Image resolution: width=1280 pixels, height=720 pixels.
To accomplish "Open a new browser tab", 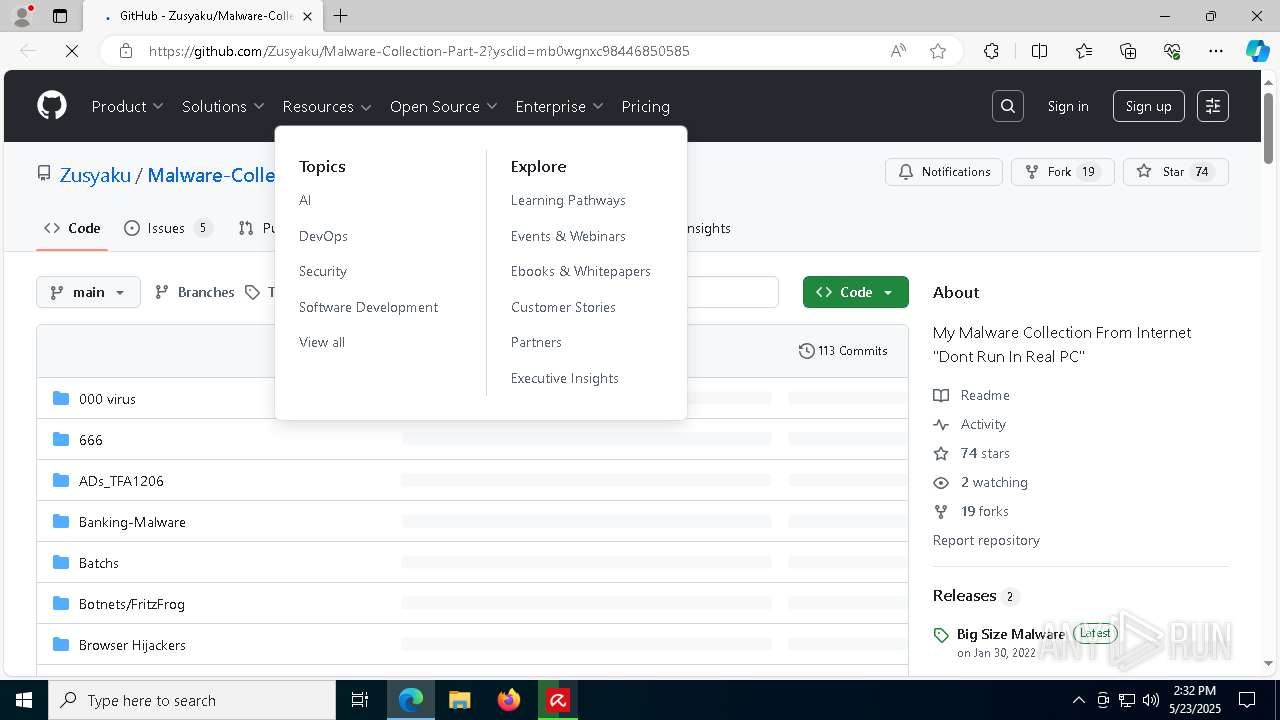I will [x=340, y=16].
